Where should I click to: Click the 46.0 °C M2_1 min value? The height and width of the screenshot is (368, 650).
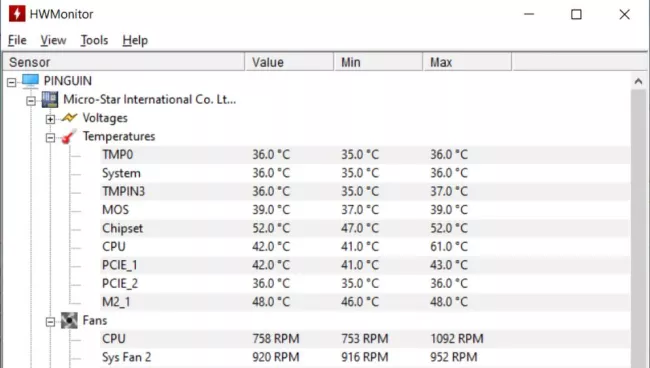click(x=360, y=302)
